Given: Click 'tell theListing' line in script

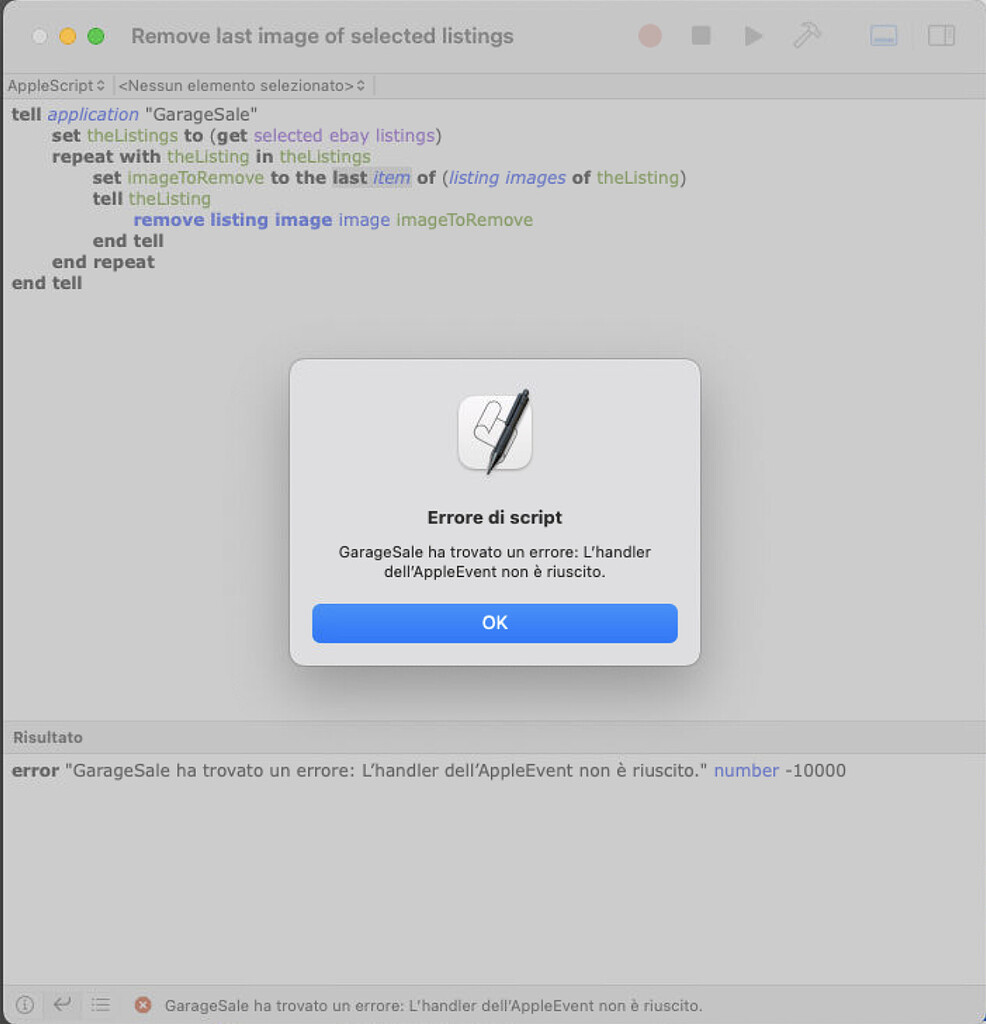Looking at the screenshot, I should pyautogui.click(x=151, y=199).
